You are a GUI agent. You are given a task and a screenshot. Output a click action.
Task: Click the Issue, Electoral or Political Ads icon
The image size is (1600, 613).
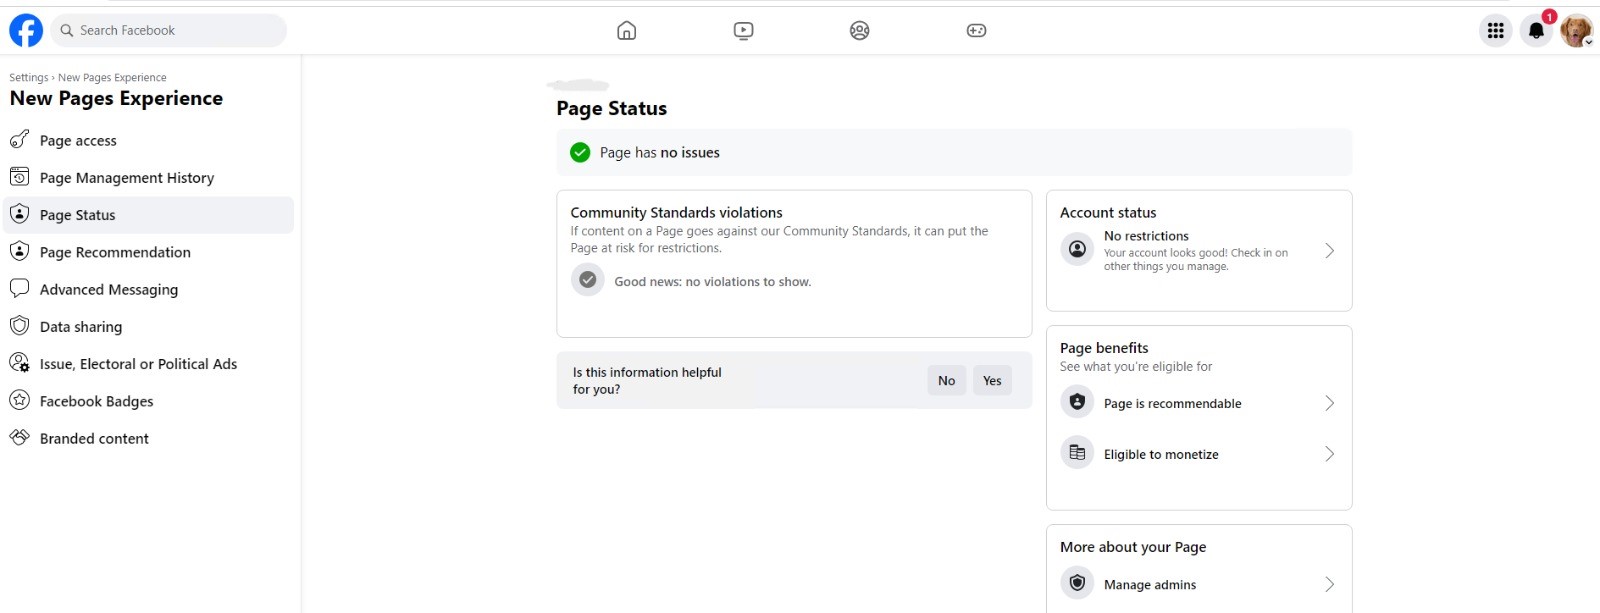(x=19, y=363)
